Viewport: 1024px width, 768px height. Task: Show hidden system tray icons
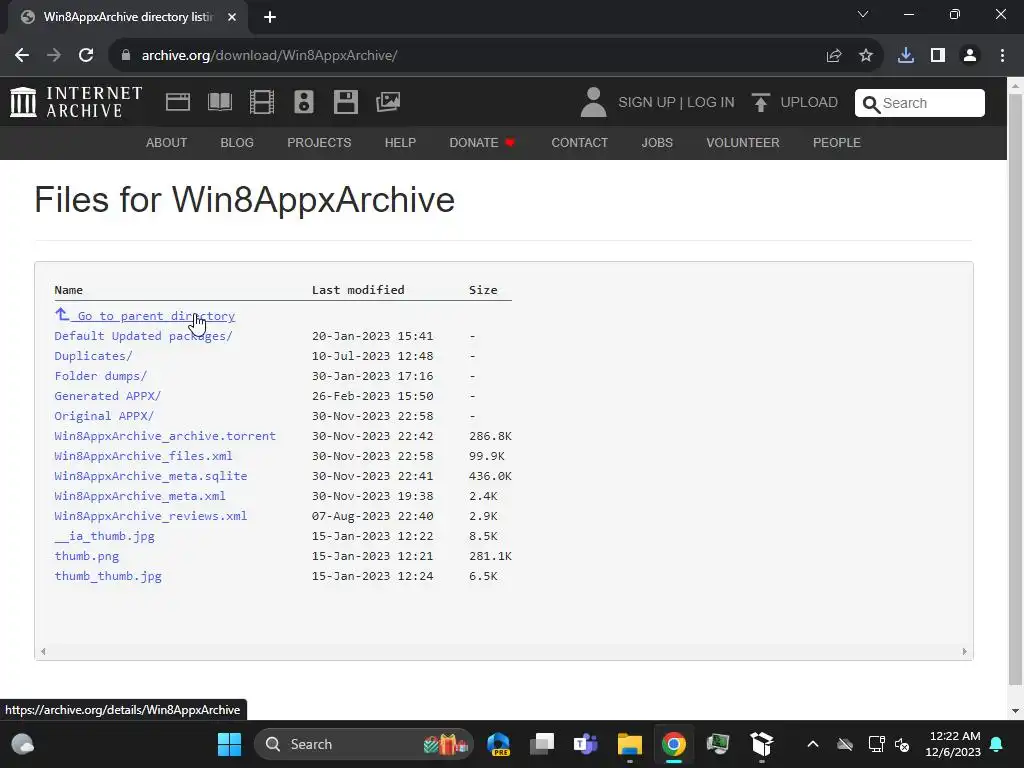pos(813,744)
